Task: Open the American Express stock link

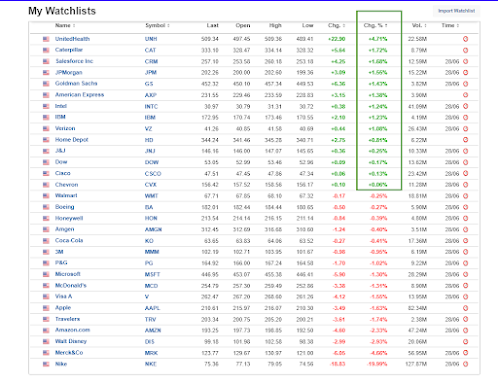Action: pyautogui.click(x=79, y=95)
